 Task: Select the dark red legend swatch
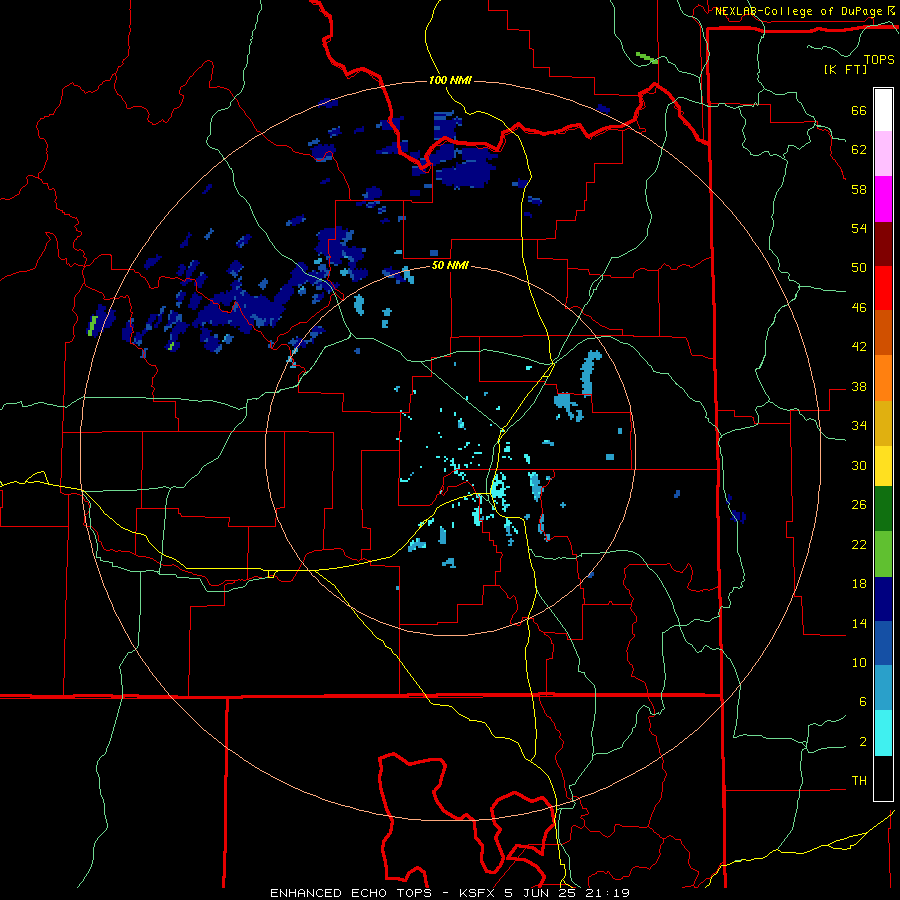coord(883,243)
